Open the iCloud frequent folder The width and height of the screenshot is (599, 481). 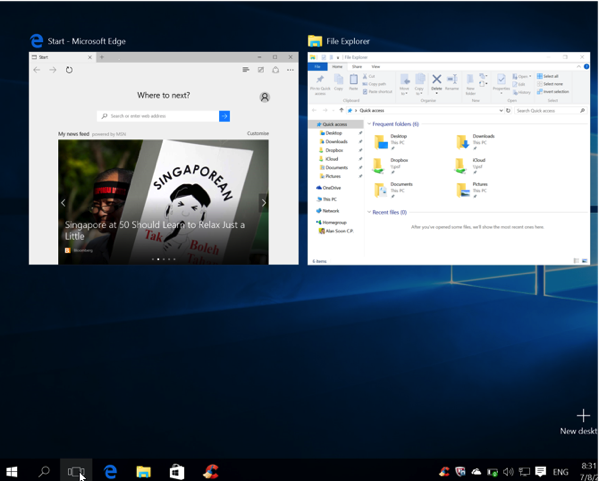pyautogui.click(x=471, y=166)
